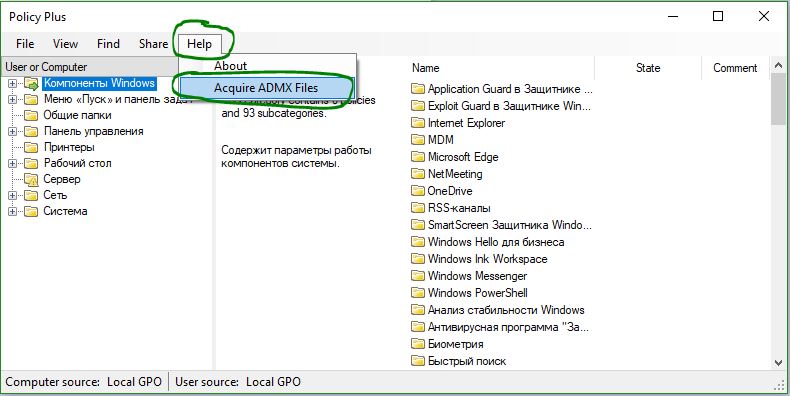Open the View menu
790x396 pixels.
[65, 44]
